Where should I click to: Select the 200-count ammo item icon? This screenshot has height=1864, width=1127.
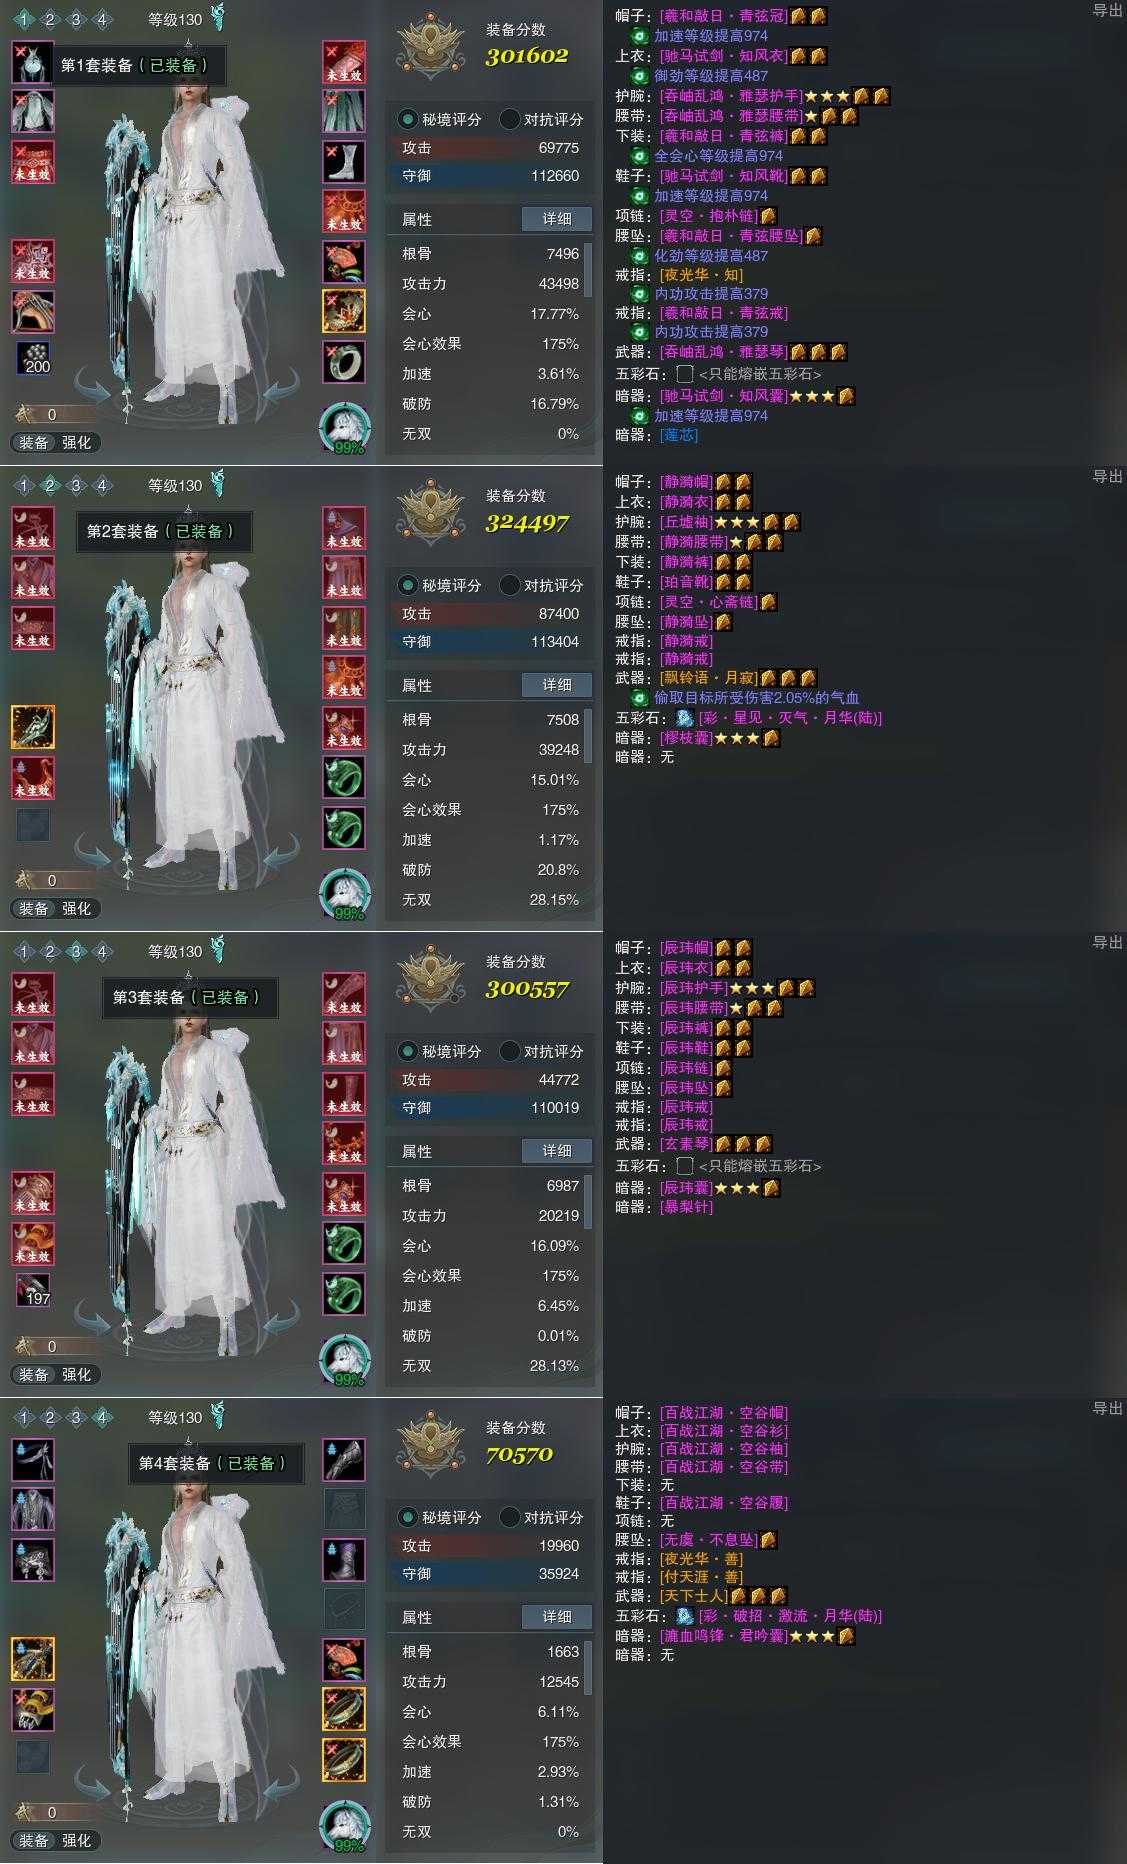[33, 359]
